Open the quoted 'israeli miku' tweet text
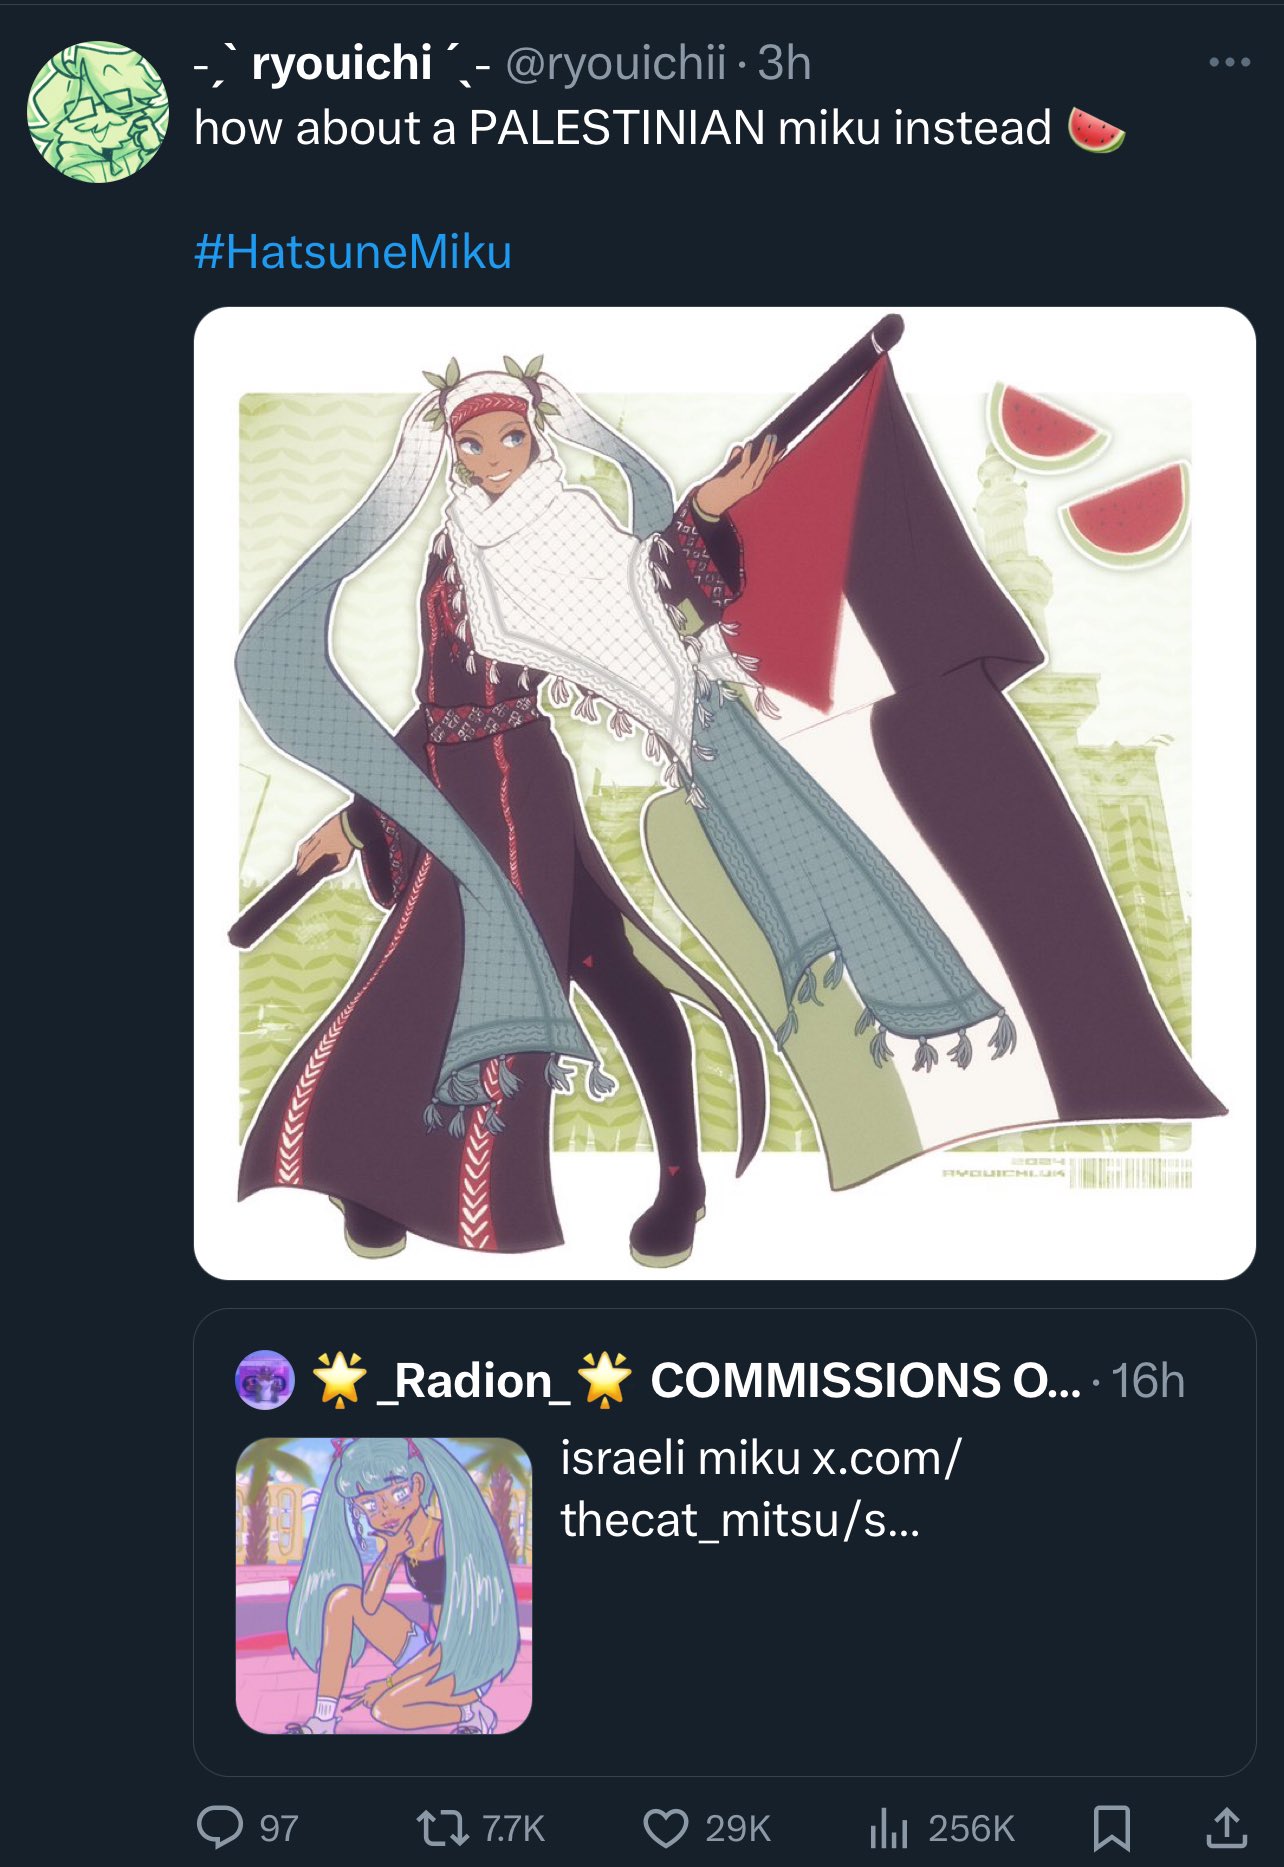The height and width of the screenshot is (1867, 1284). click(760, 1489)
